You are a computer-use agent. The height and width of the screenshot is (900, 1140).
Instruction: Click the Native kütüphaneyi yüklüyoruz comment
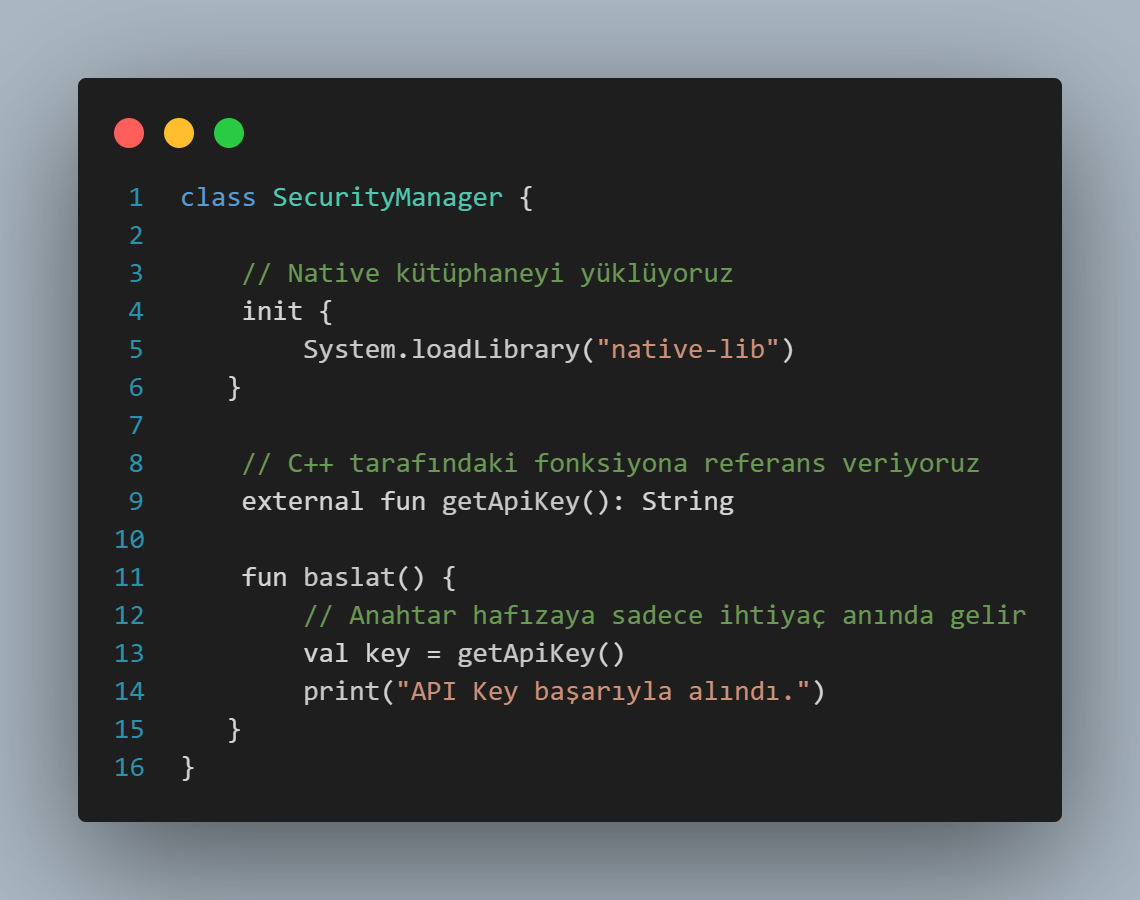tap(487, 274)
